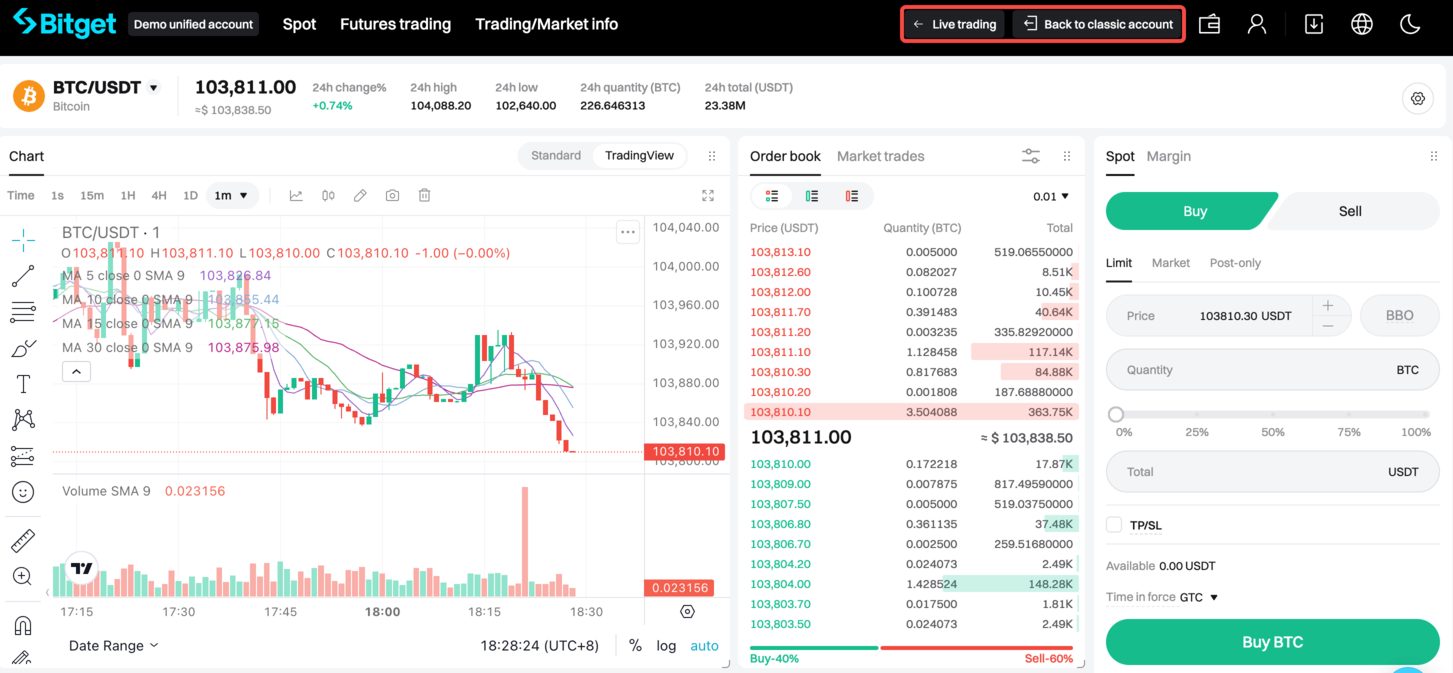Switch to the Market trades tab
The width and height of the screenshot is (1453, 673).
pyautogui.click(x=880, y=156)
